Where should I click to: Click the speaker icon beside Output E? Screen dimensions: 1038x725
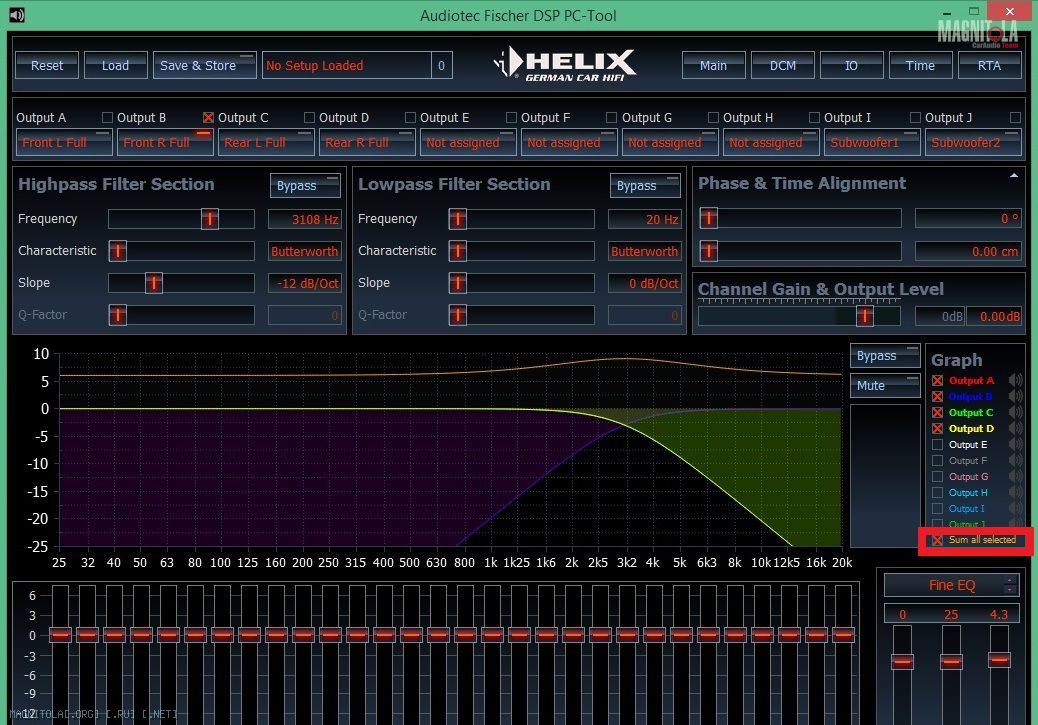click(1016, 445)
